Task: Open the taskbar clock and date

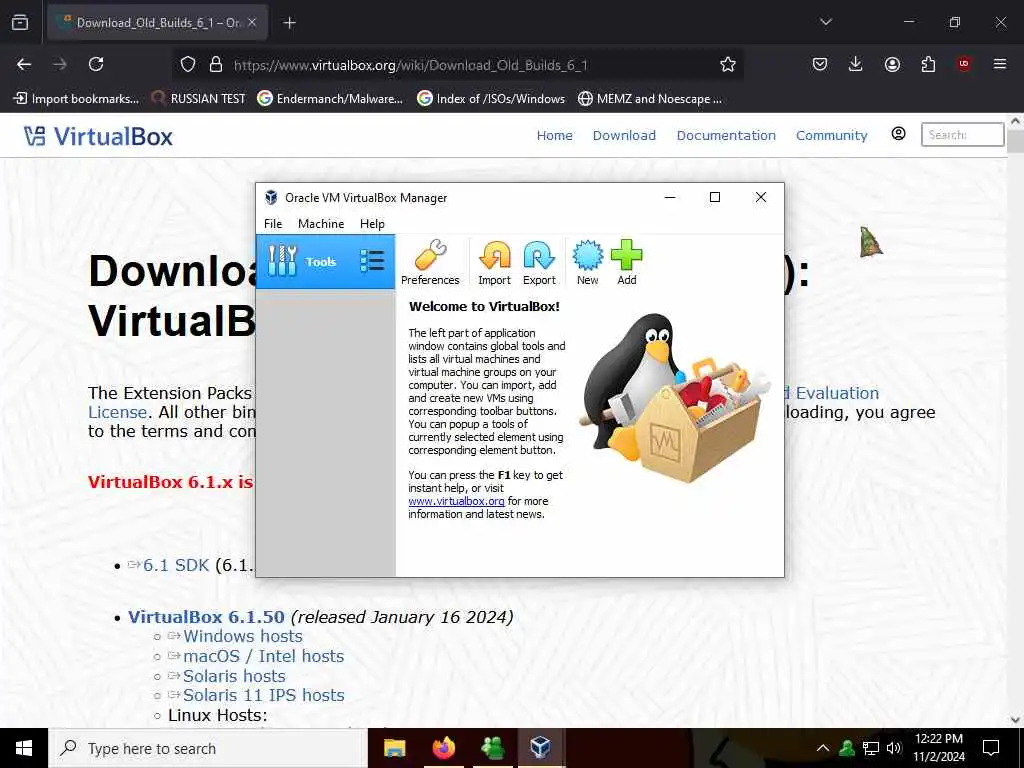Action: pyautogui.click(x=938, y=748)
